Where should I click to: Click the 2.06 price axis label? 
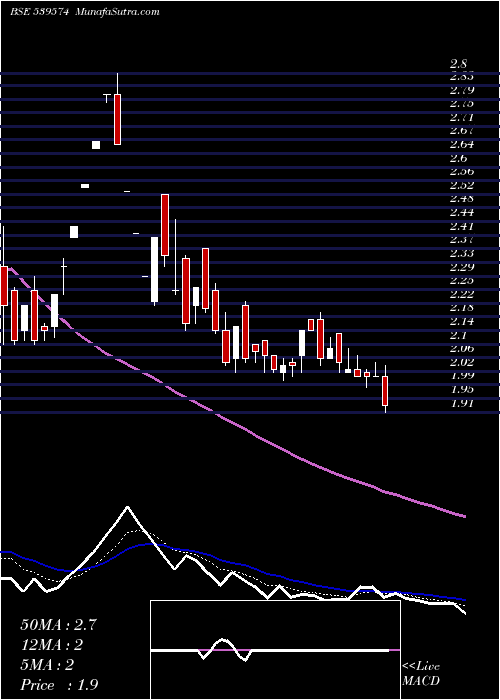(x=462, y=348)
